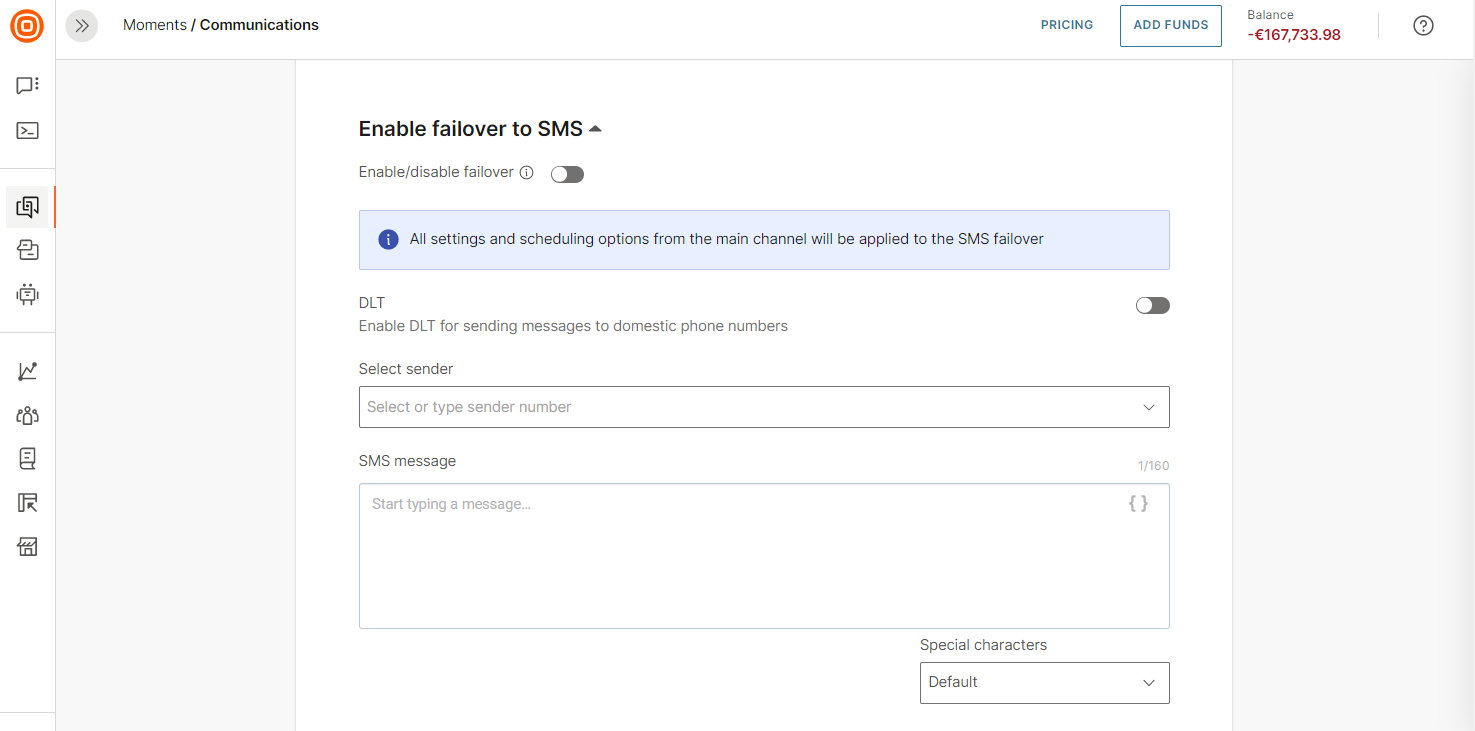1475x731 pixels.
Task: Collapse the Enable failover to SMS section
Action: pyautogui.click(x=595, y=129)
